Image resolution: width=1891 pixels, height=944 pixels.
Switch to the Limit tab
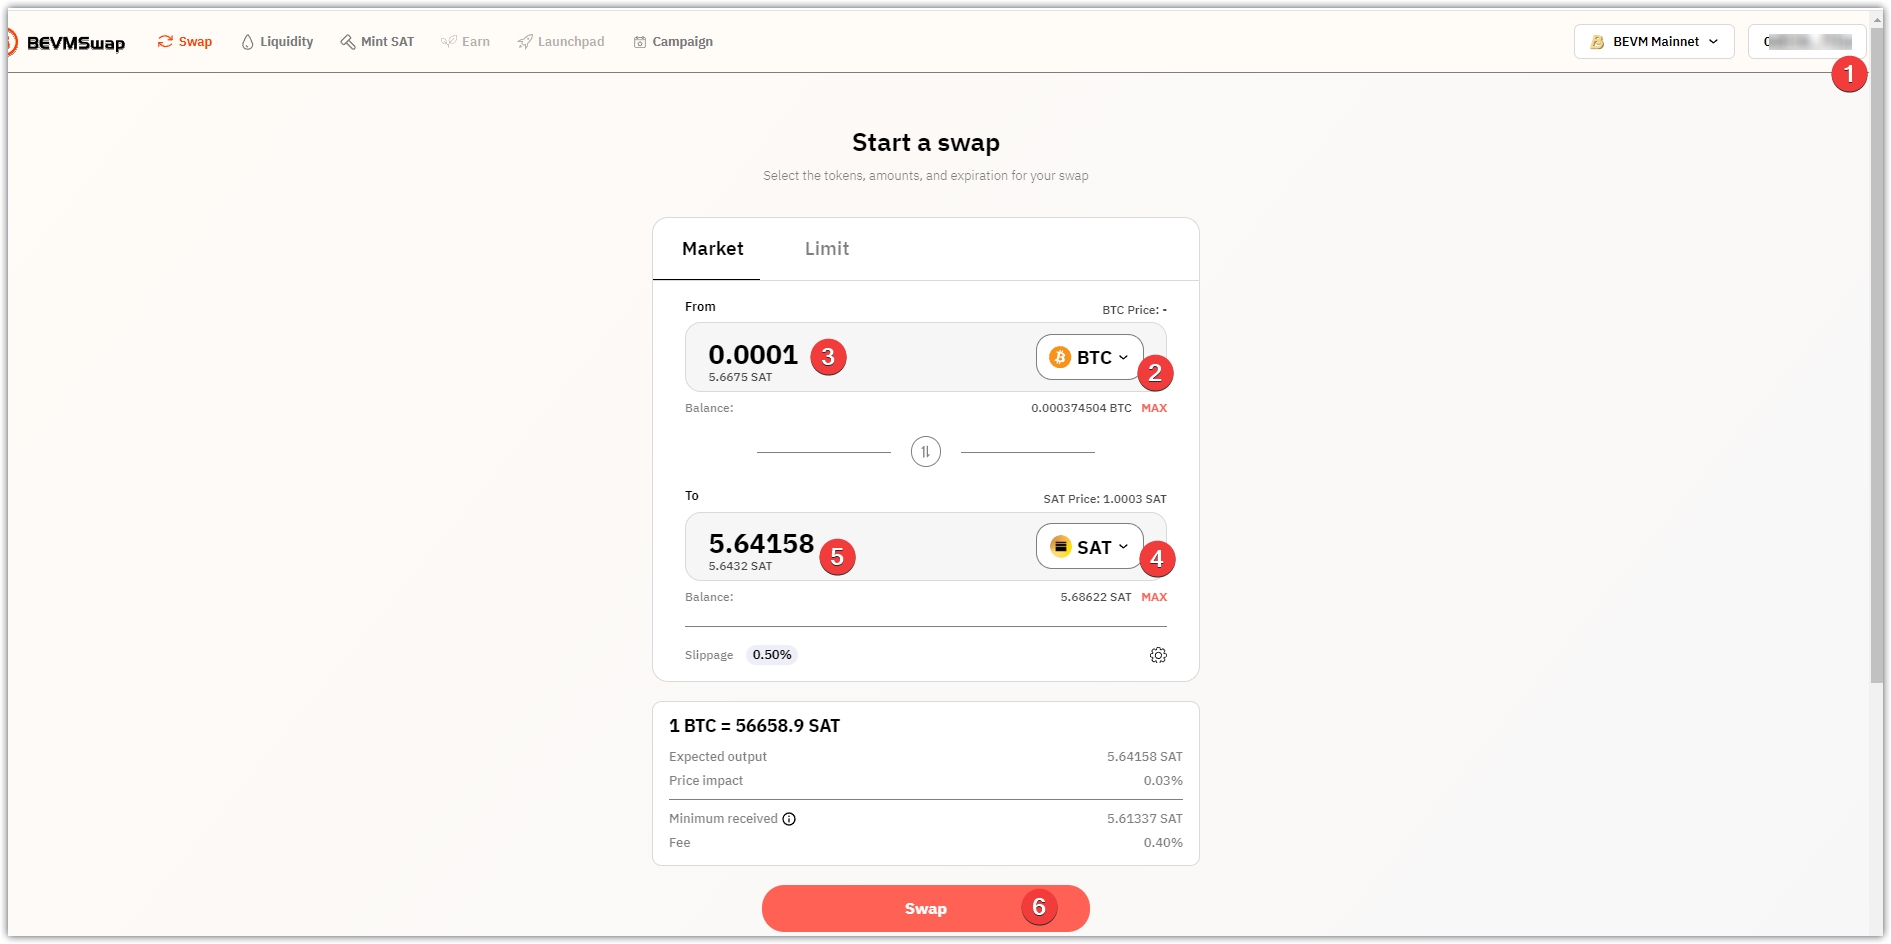click(x=826, y=249)
